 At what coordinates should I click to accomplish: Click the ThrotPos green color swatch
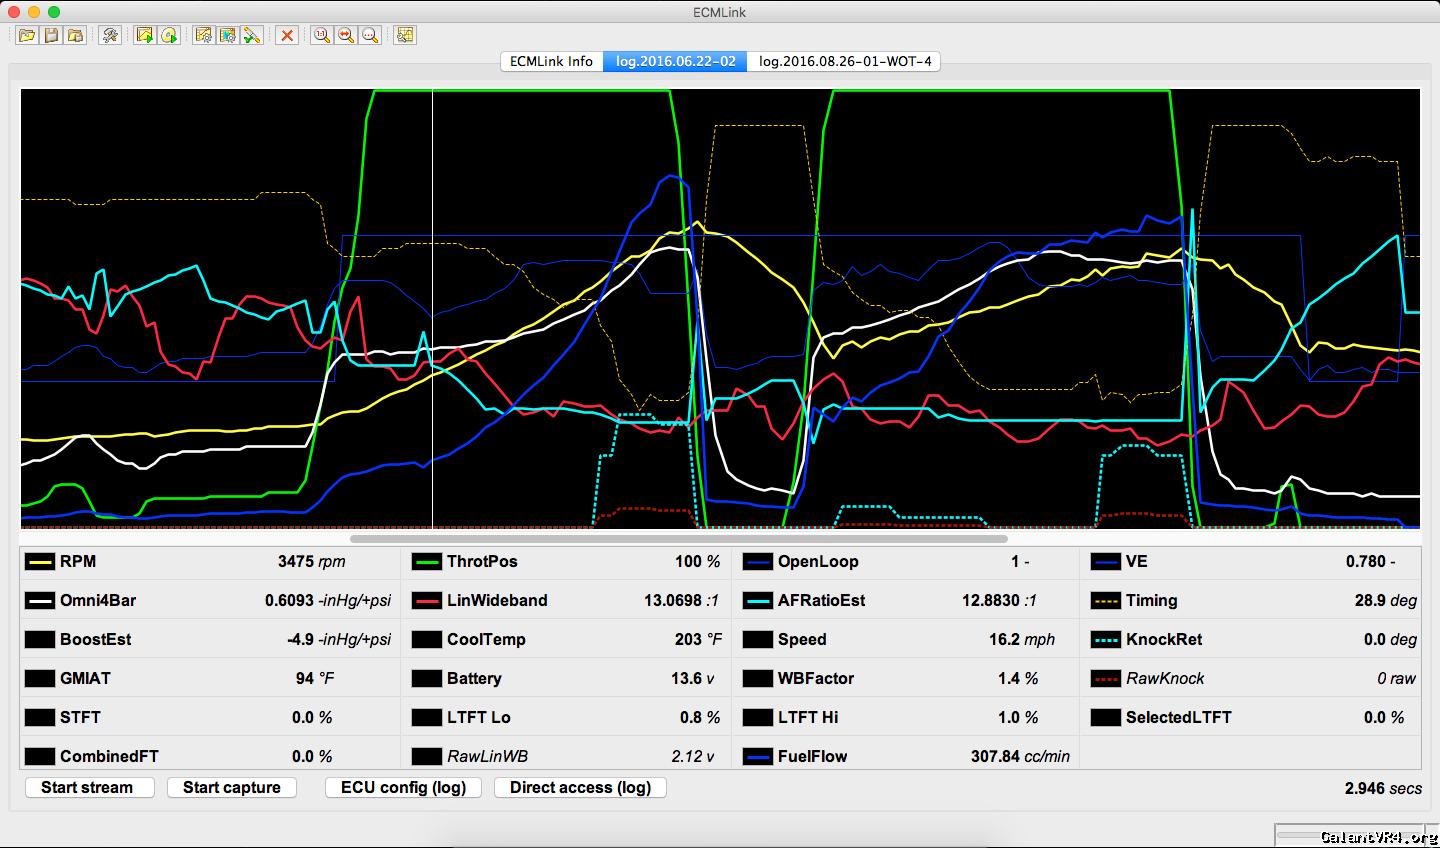pos(426,562)
